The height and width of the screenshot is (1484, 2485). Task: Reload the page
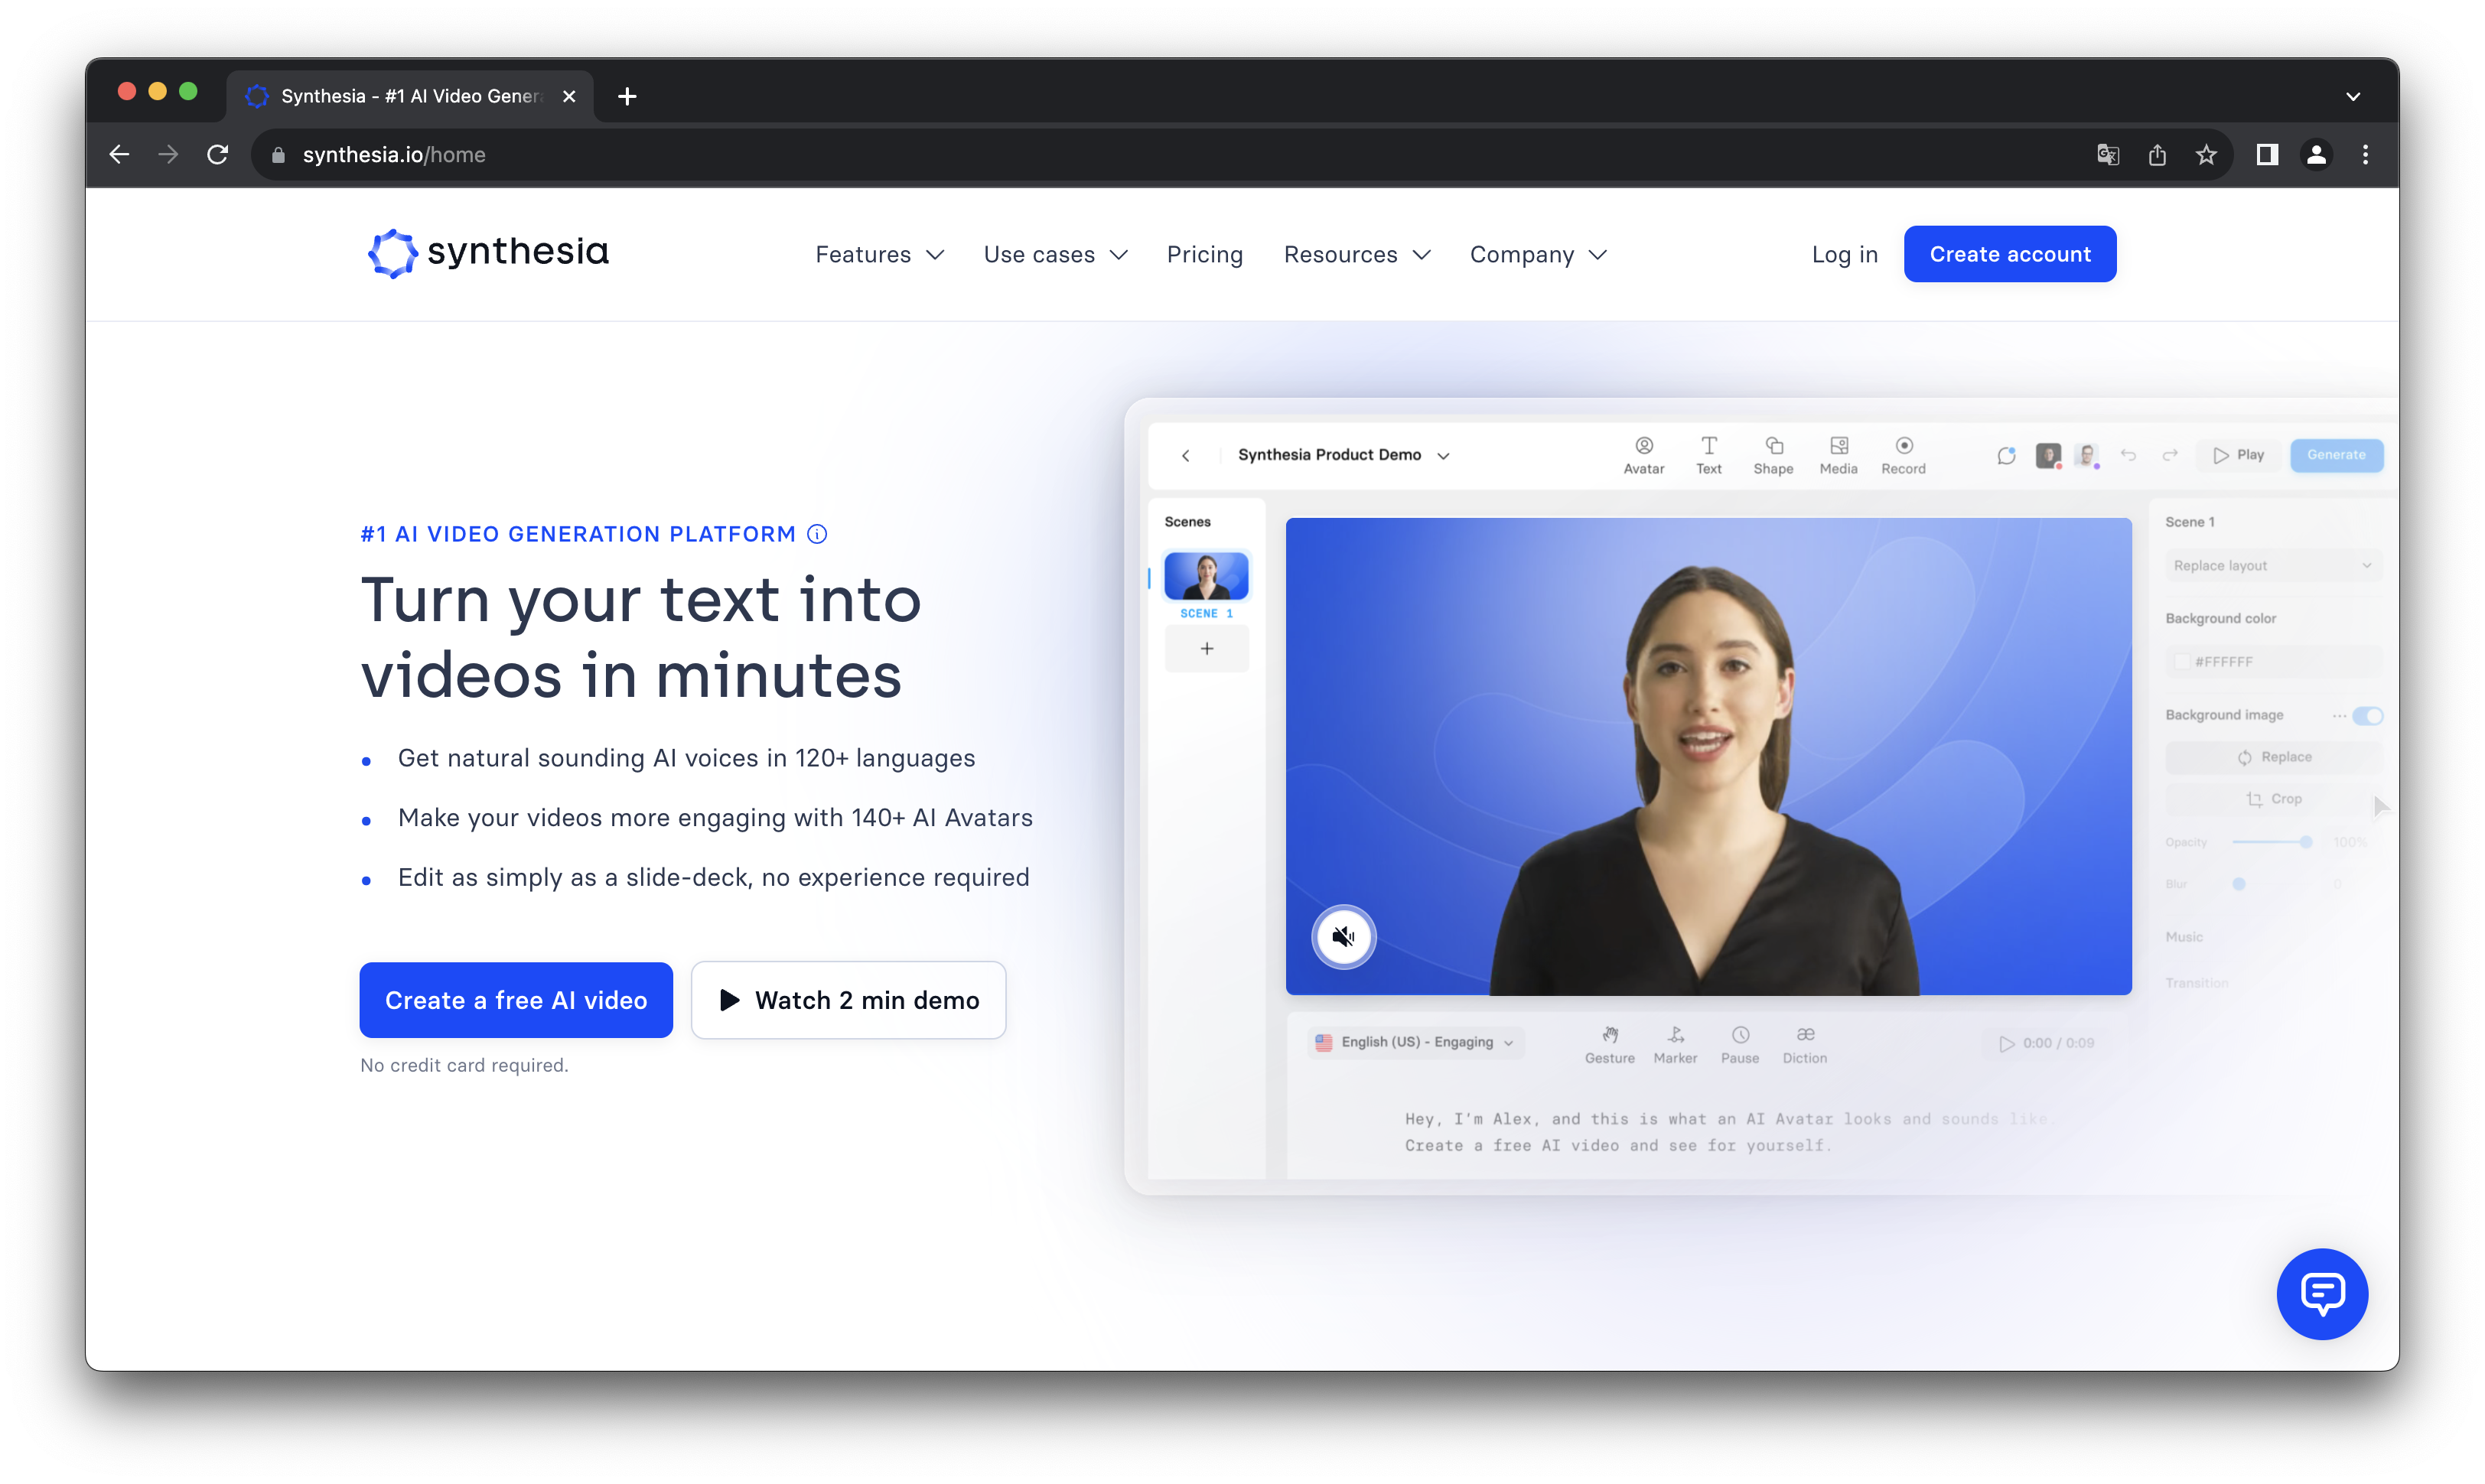[x=217, y=155]
